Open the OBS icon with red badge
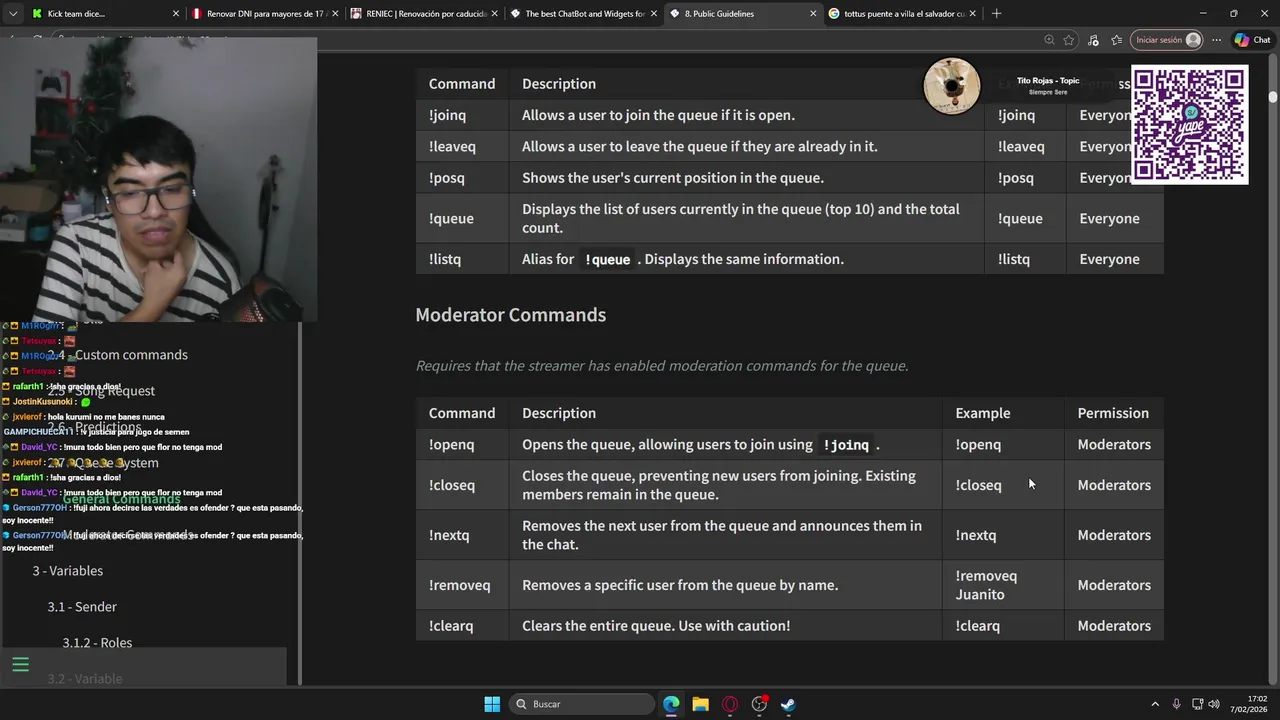The width and height of the screenshot is (1280, 720). pos(759,704)
